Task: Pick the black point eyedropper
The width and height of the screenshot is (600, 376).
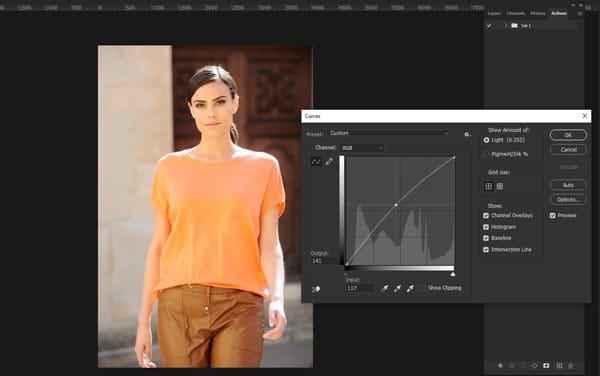Action: click(x=385, y=288)
